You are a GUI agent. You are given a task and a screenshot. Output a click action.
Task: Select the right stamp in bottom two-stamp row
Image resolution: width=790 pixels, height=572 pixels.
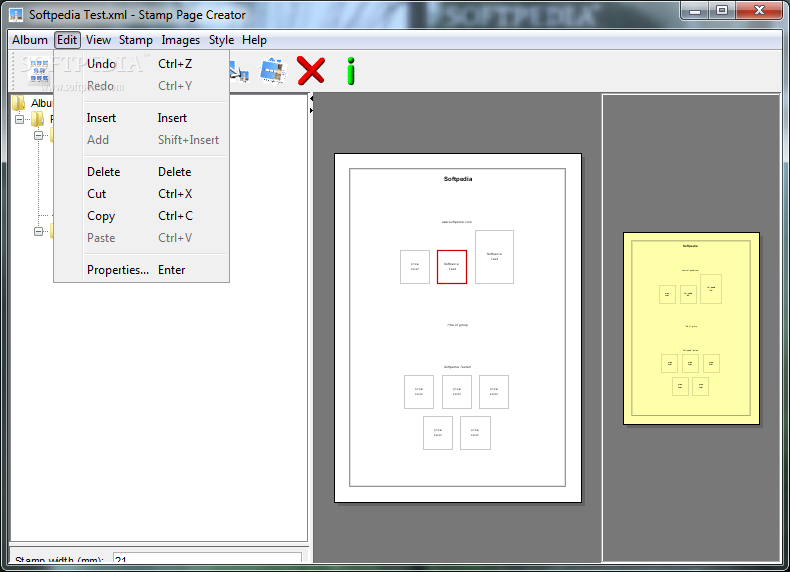click(x=475, y=433)
